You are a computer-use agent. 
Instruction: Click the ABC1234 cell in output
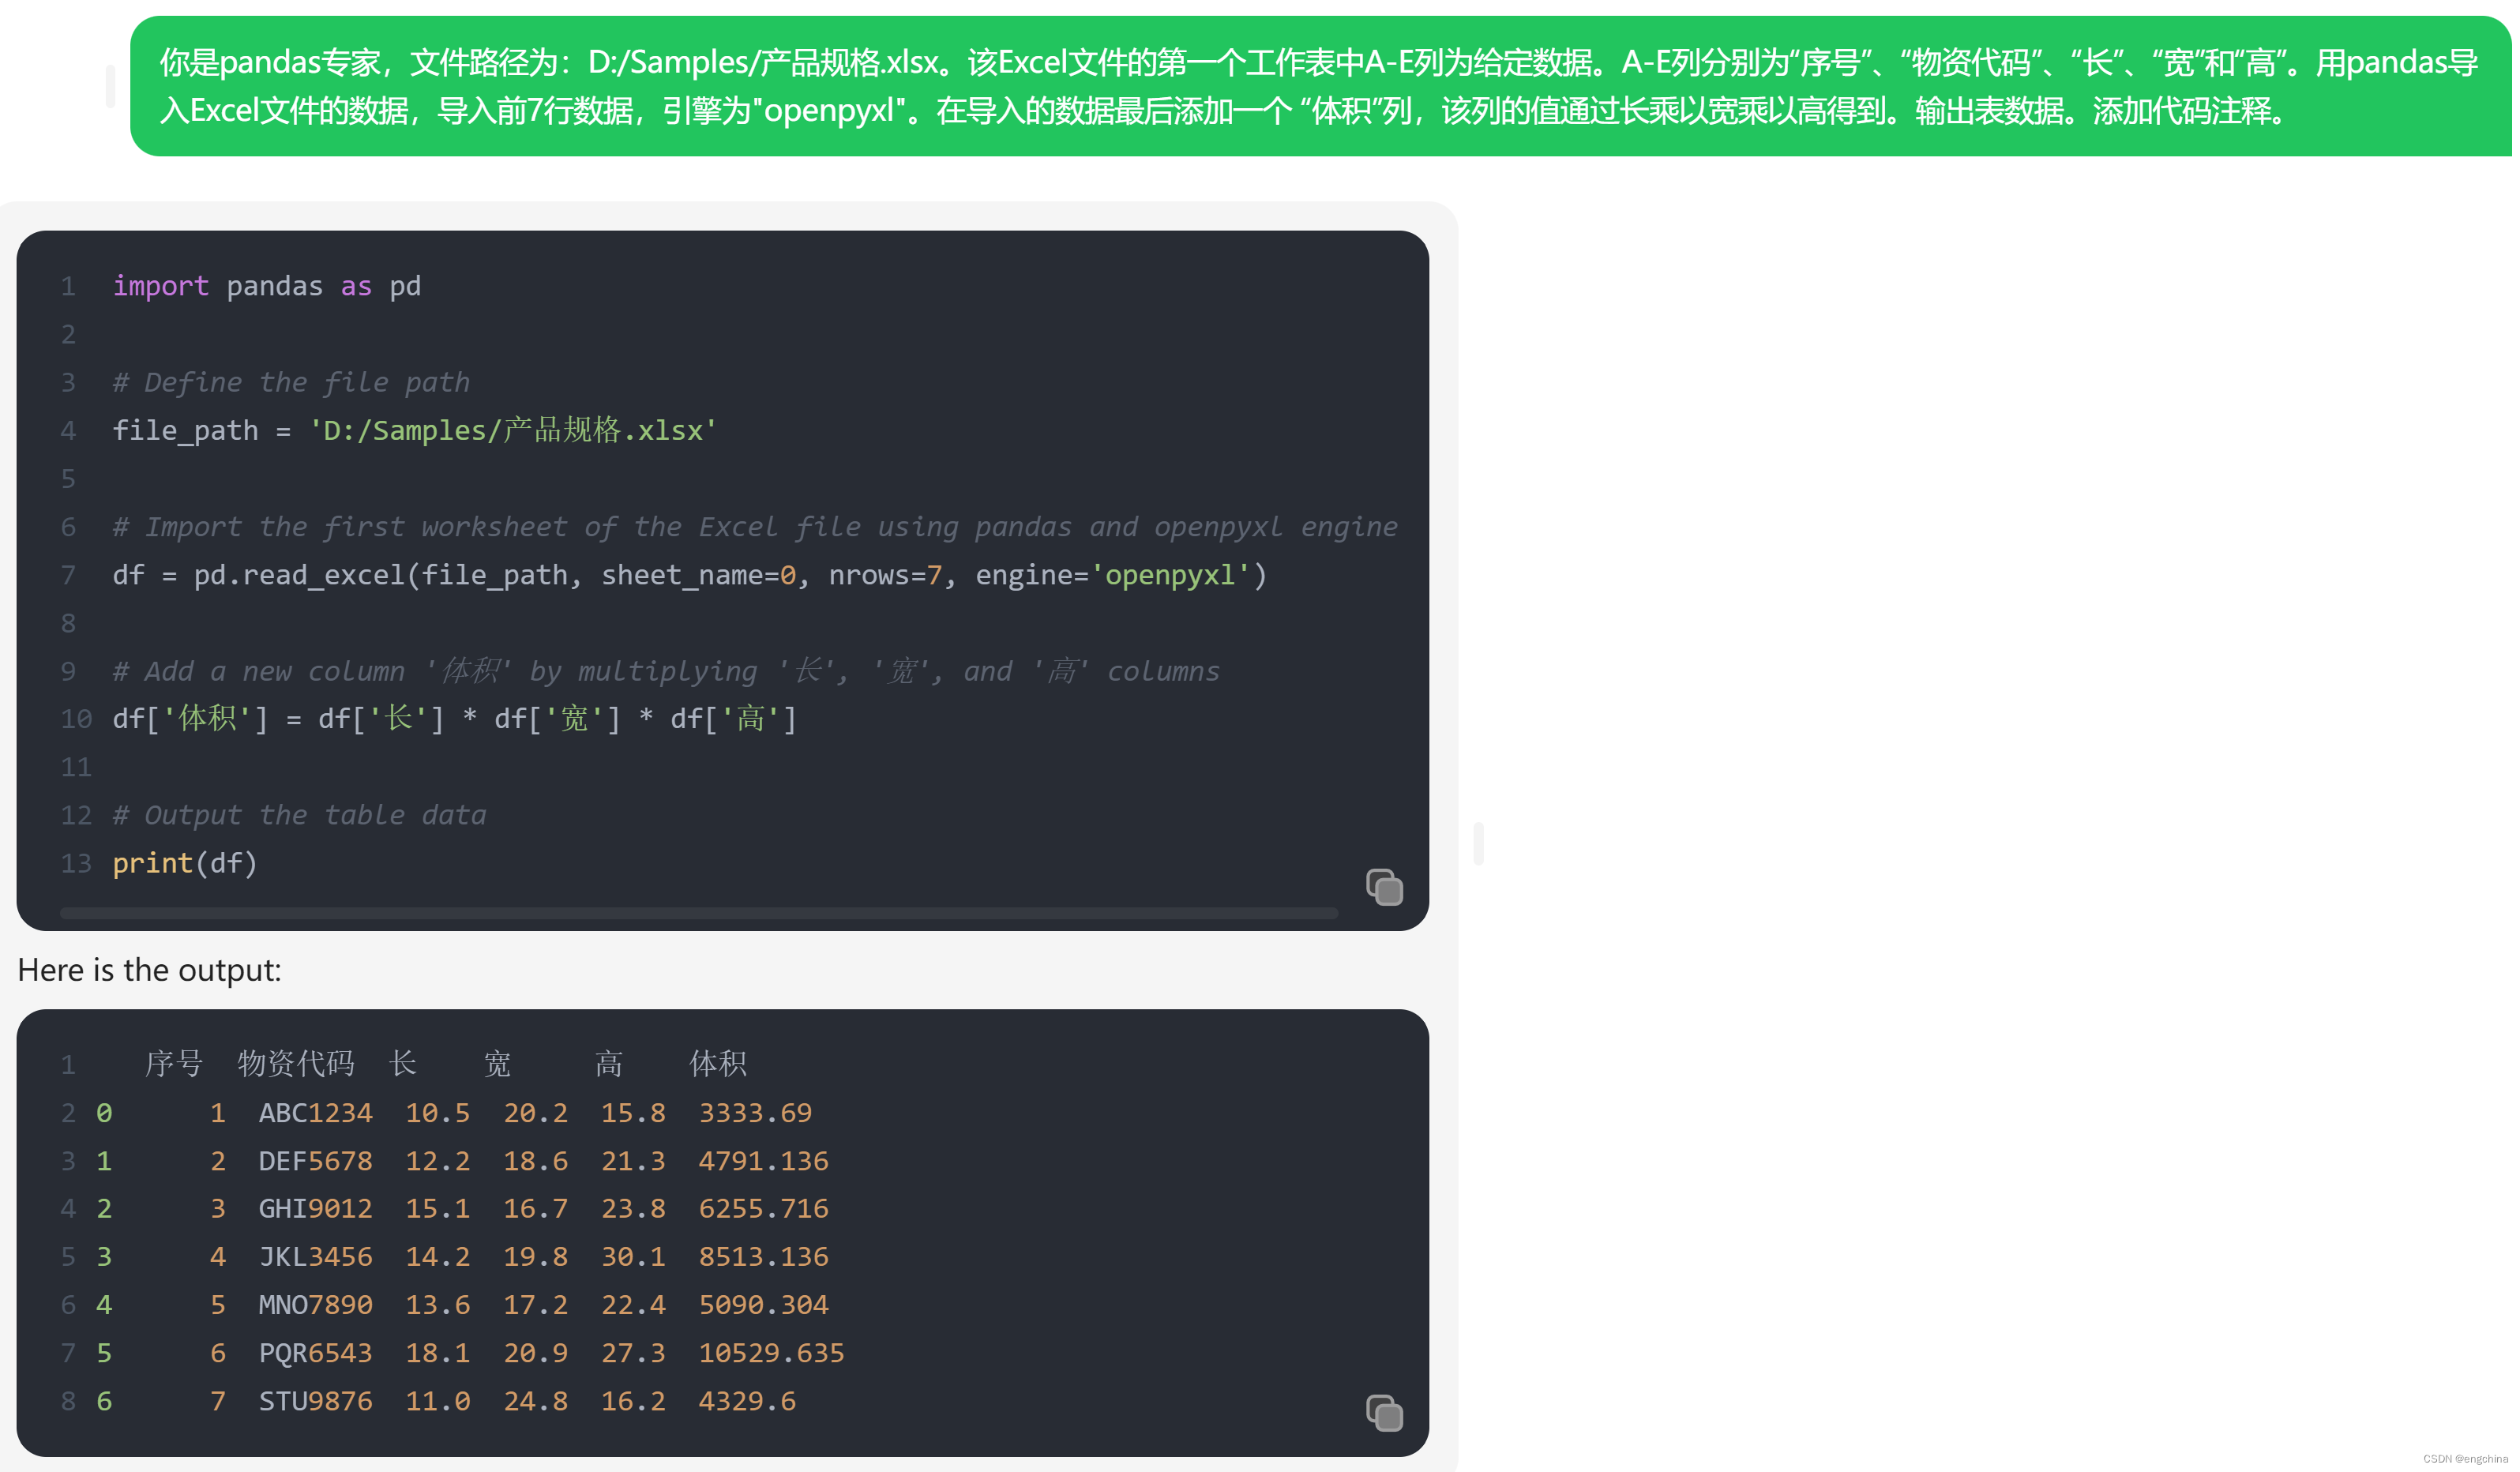pos(315,1113)
